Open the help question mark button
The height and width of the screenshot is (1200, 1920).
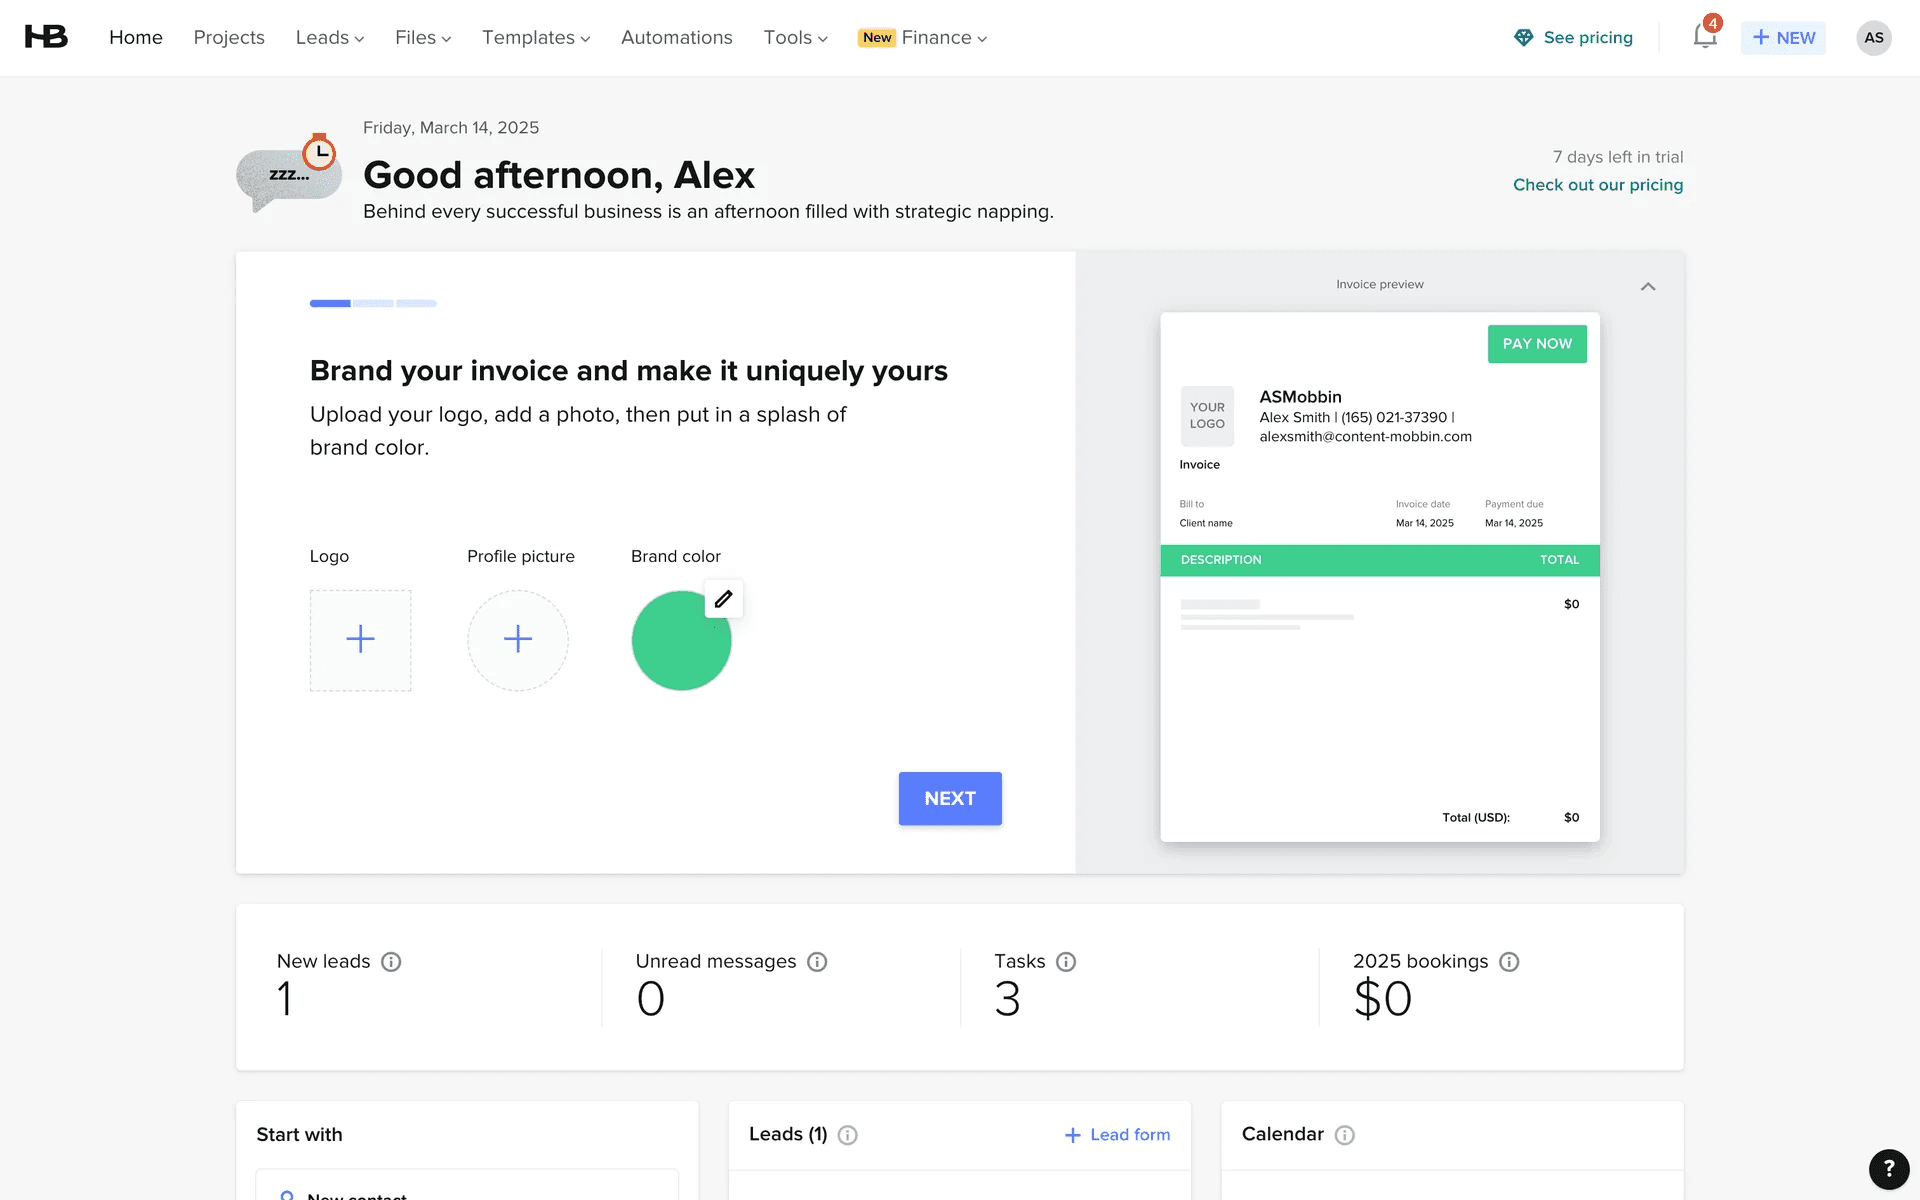[x=1888, y=1168]
